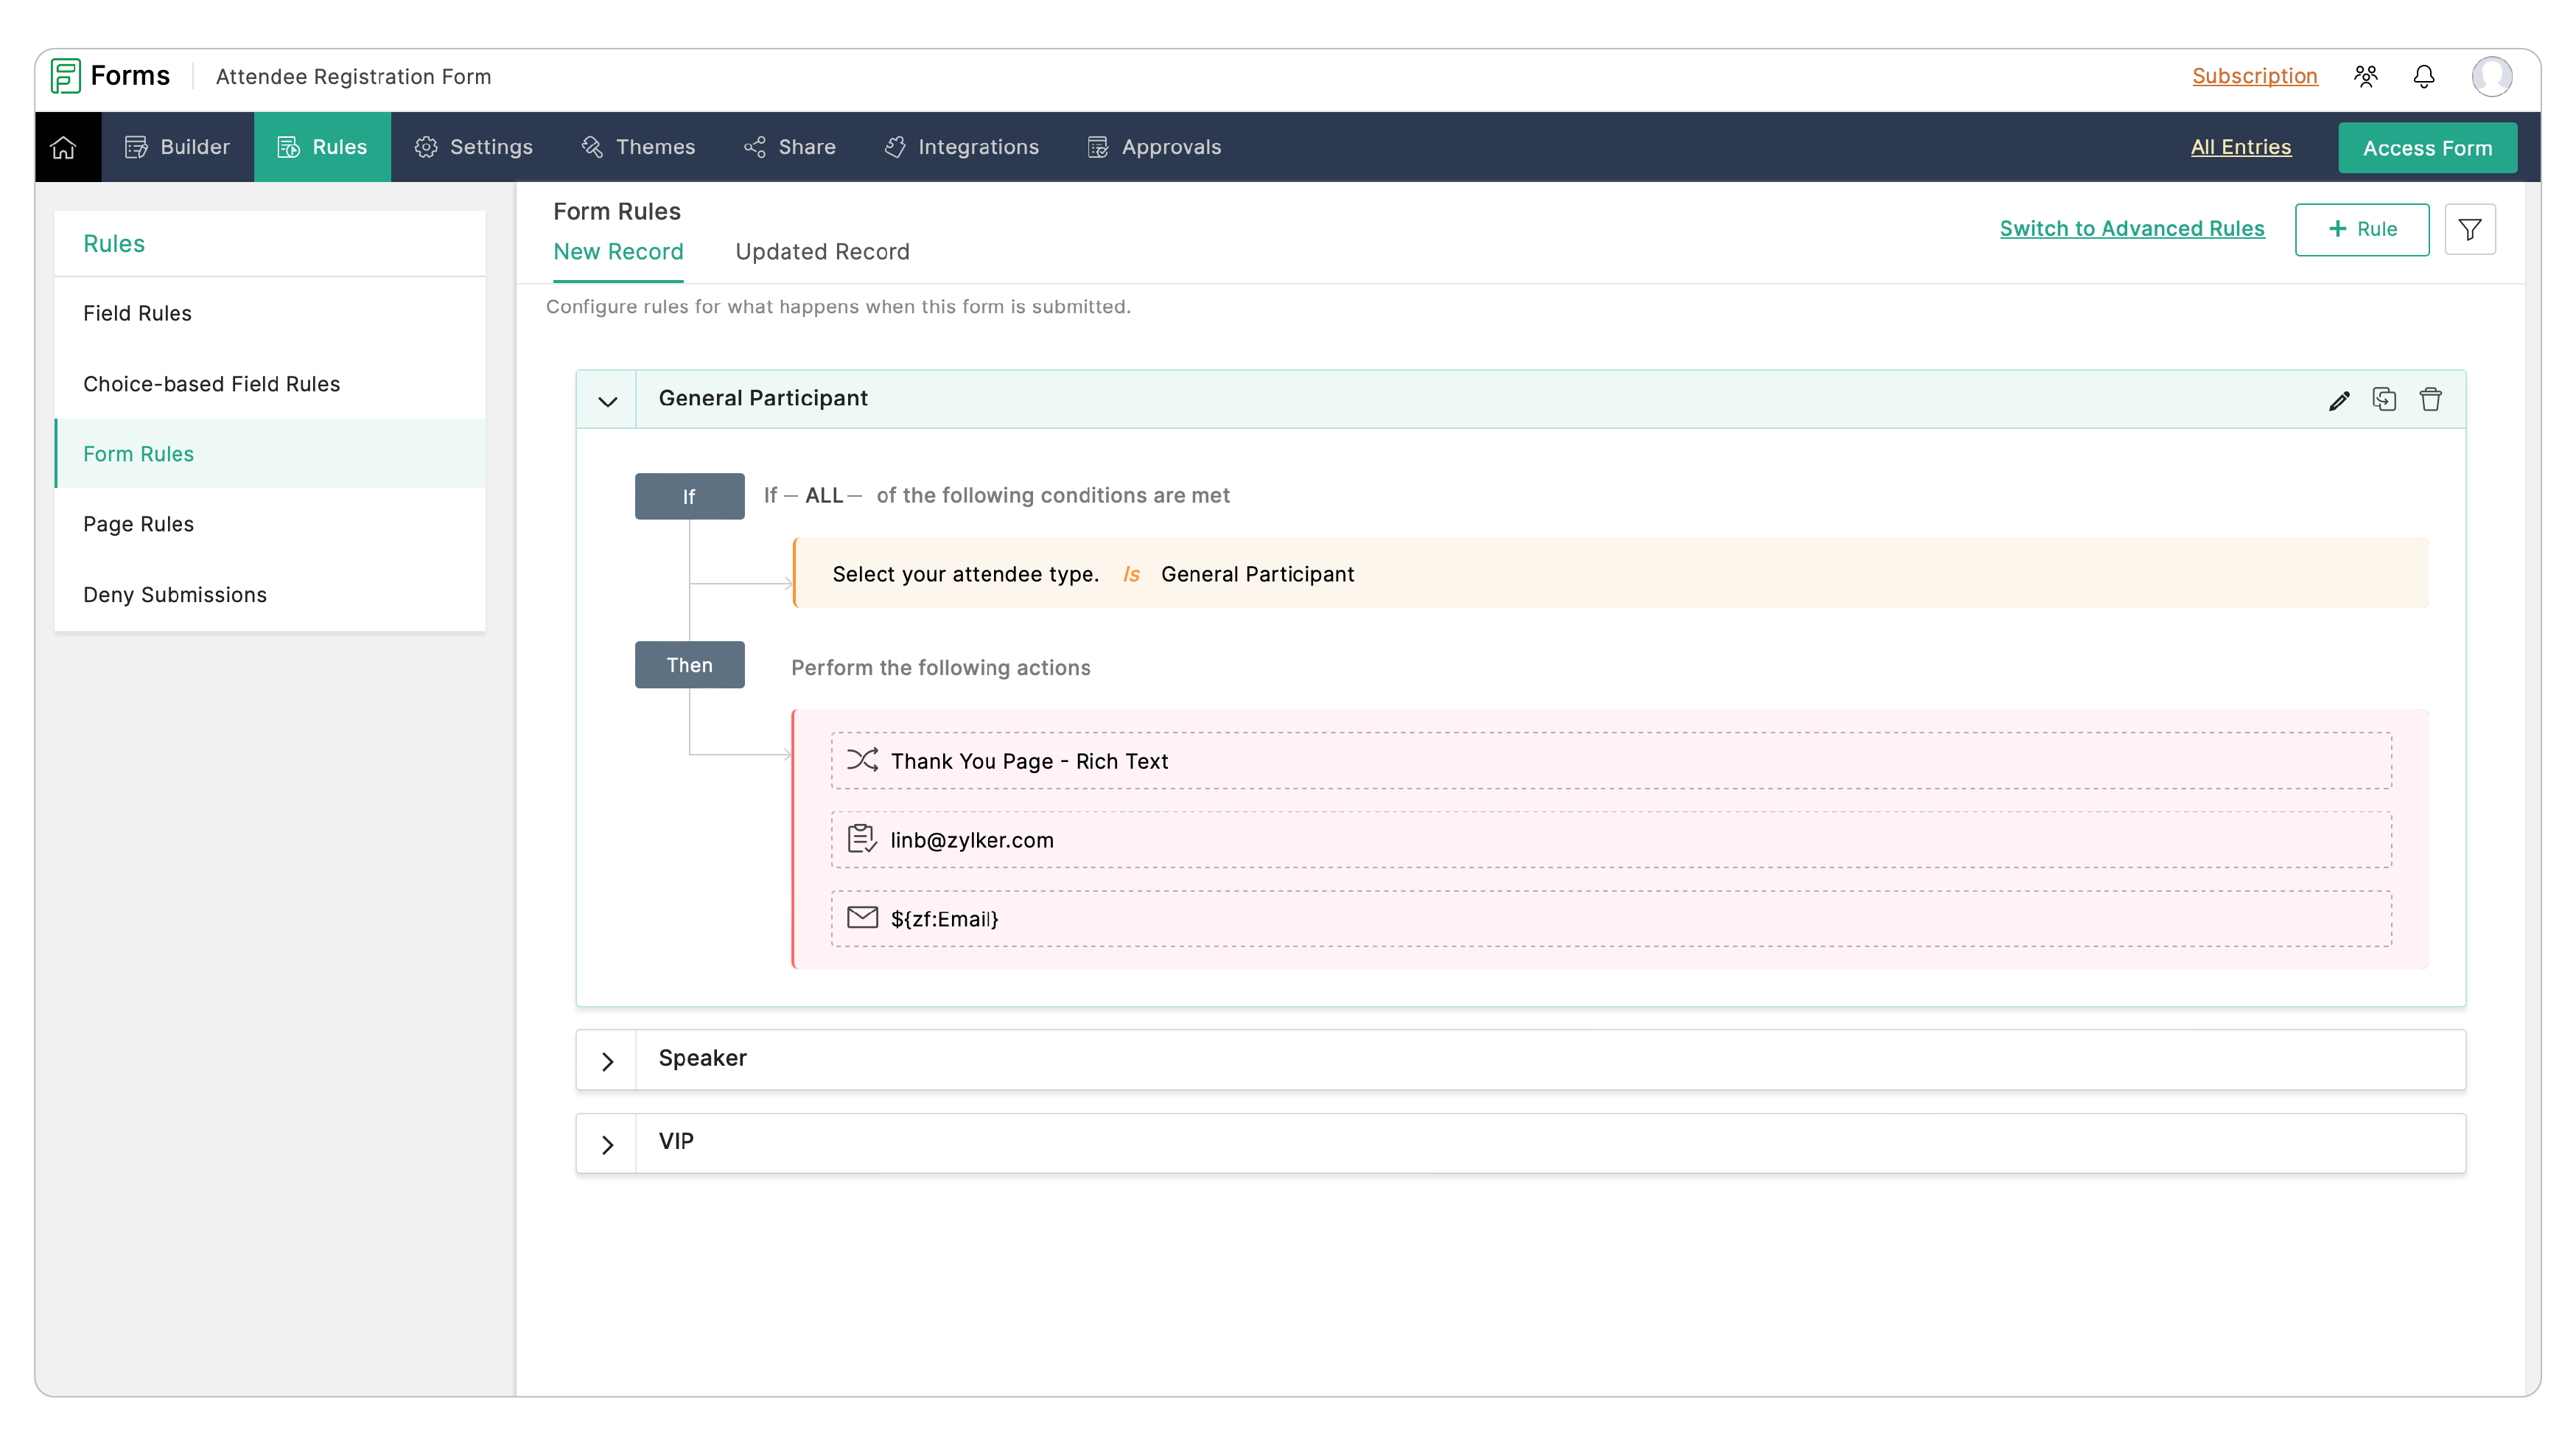Click the Access Form button
The image size is (2576, 1446).
pos(2427,148)
